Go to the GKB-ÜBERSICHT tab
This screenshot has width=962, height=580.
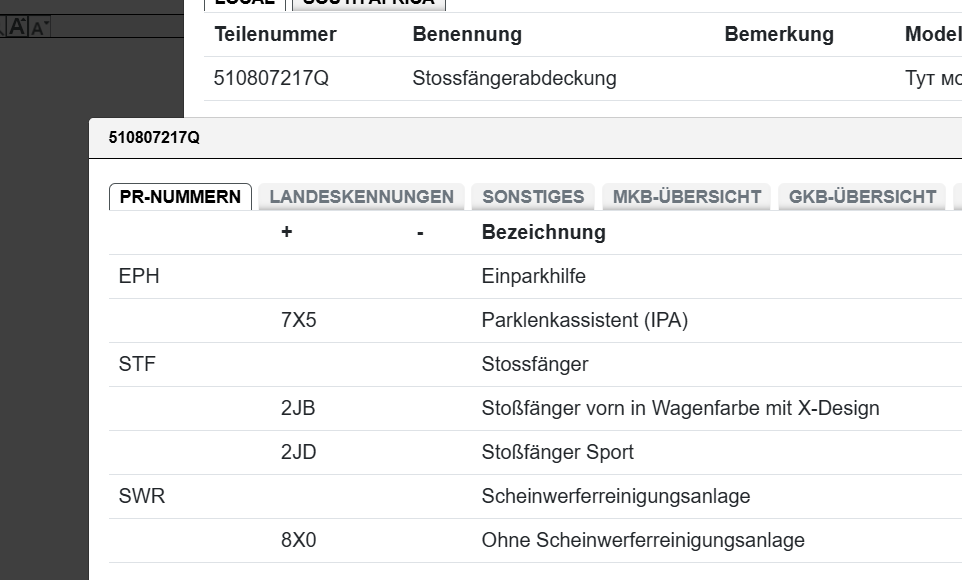(x=862, y=197)
